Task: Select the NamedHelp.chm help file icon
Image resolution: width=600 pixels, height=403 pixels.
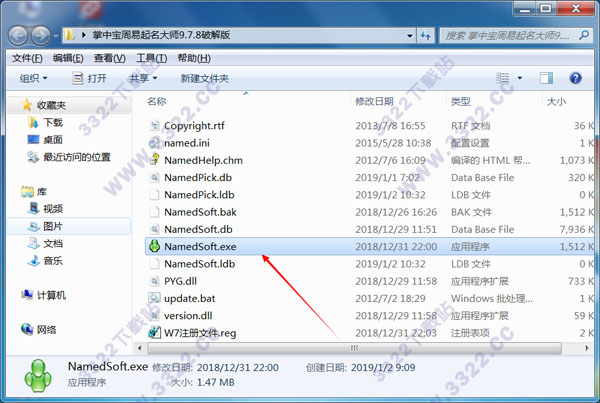Action: (x=154, y=160)
